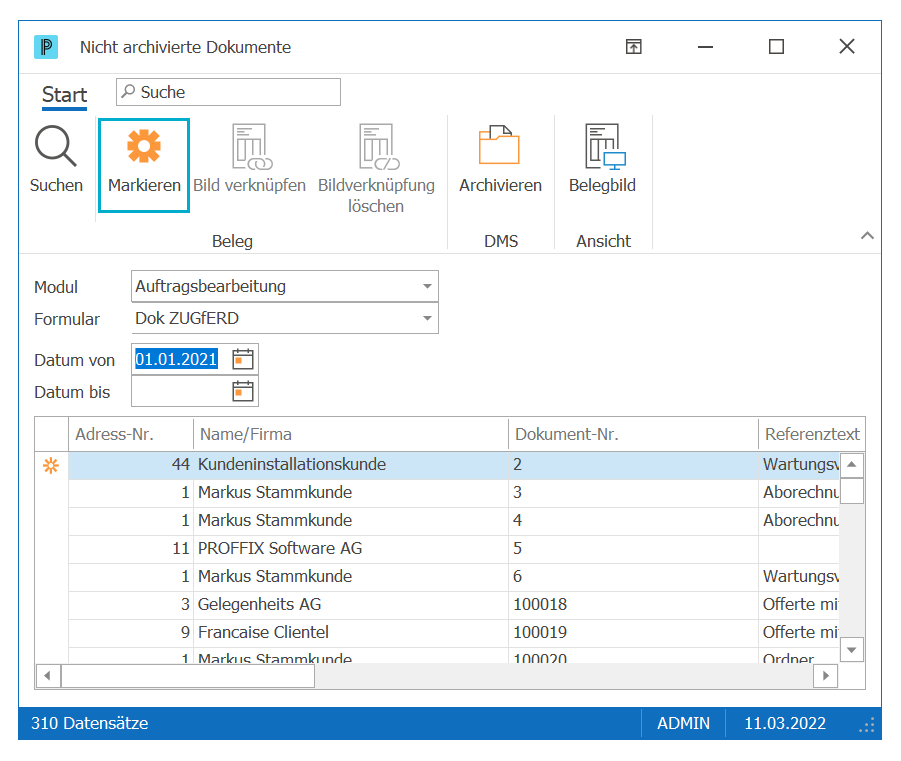901x761 pixels.
Task: Click address number 11 cell
Action: [x=131, y=548]
